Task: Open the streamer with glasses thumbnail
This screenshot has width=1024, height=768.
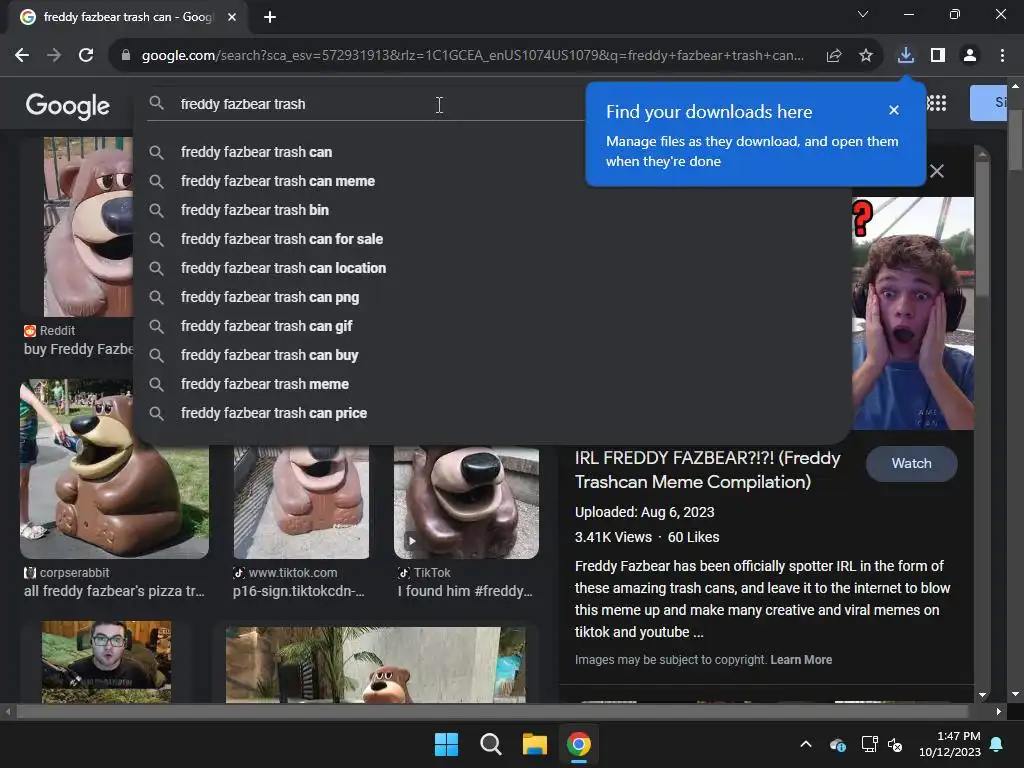Action: tap(106, 662)
